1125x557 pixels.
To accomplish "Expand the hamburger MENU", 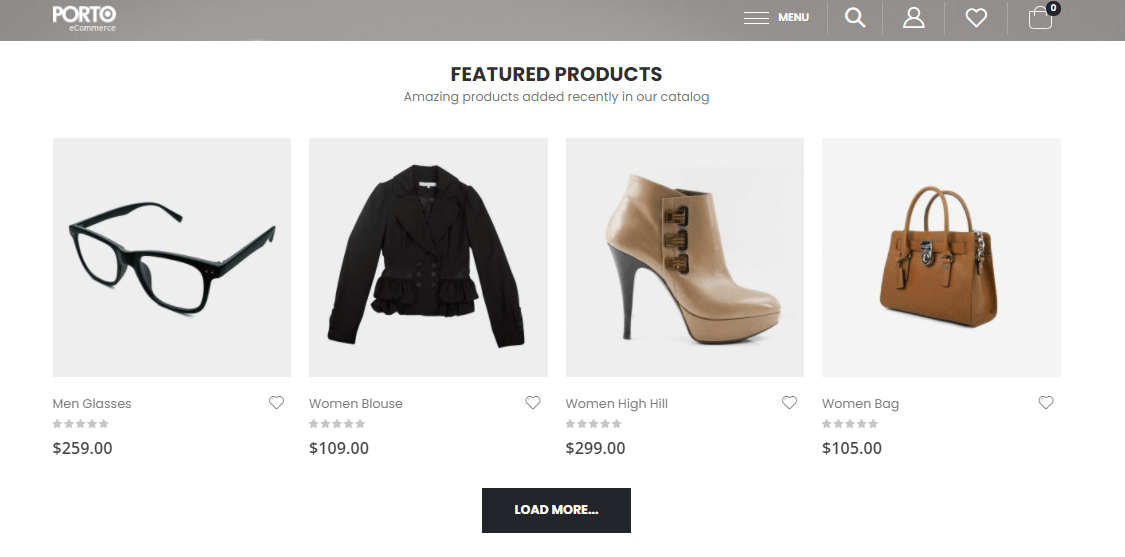I will click(x=776, y=17).
